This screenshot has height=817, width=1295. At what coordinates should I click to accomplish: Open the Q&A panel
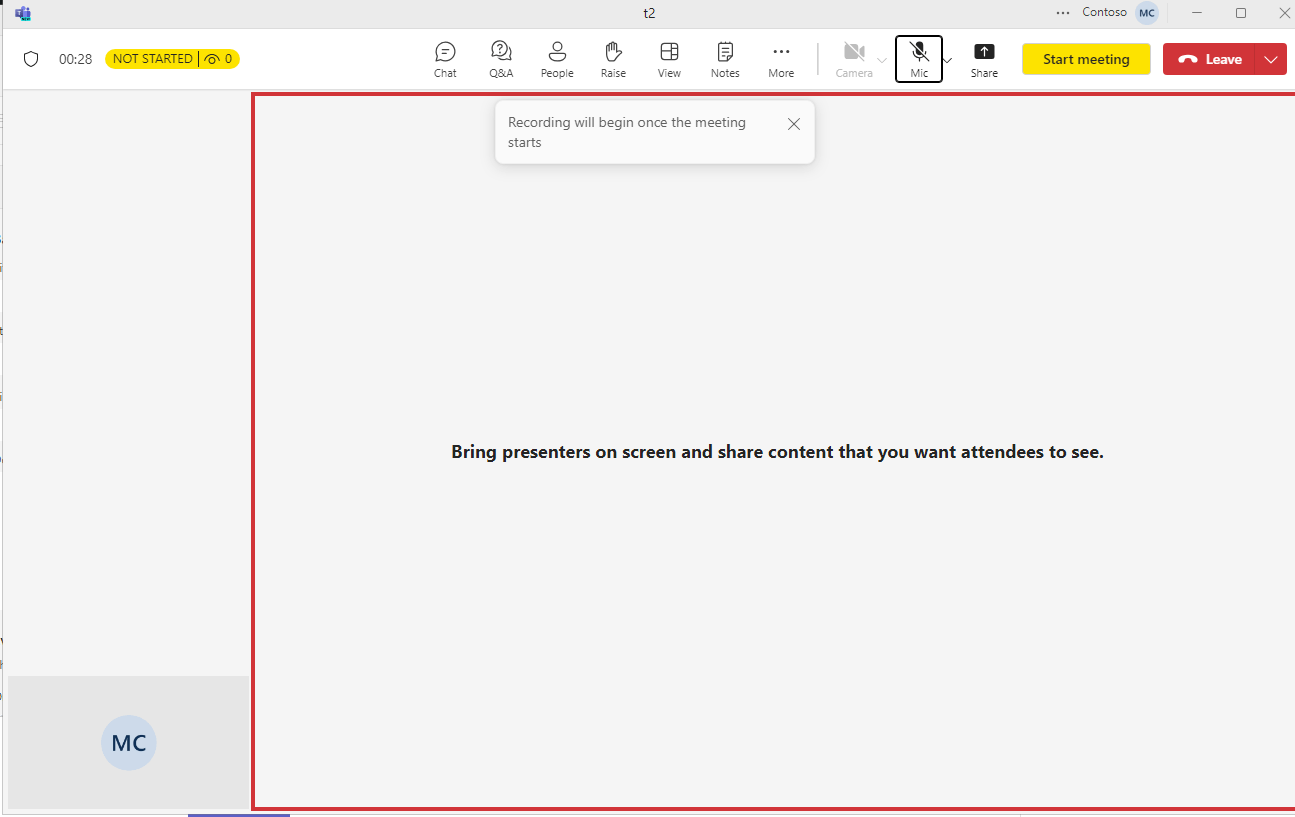tap(501, 58)
